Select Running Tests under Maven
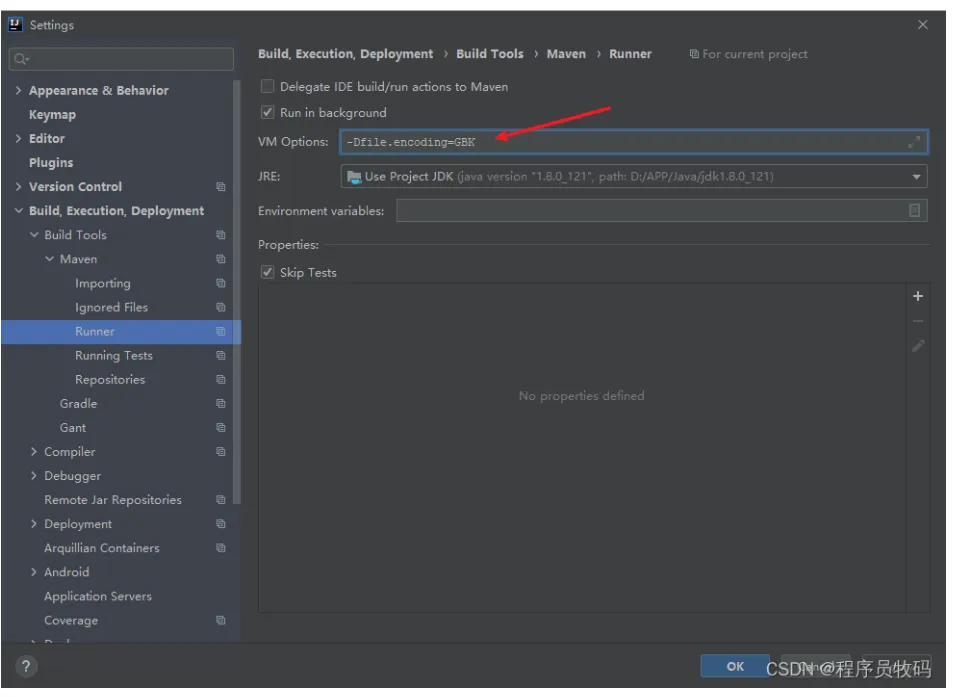 point(114,356)
